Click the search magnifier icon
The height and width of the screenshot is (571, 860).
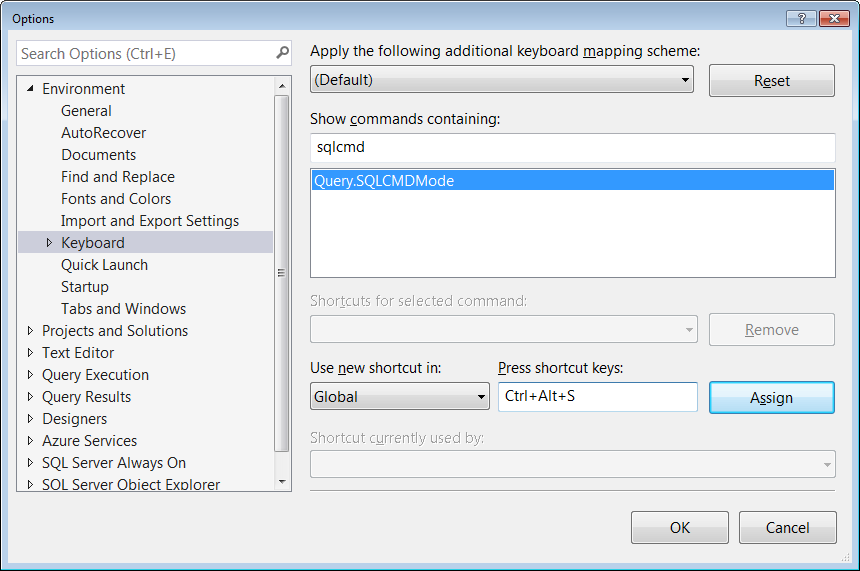(283, 53)
